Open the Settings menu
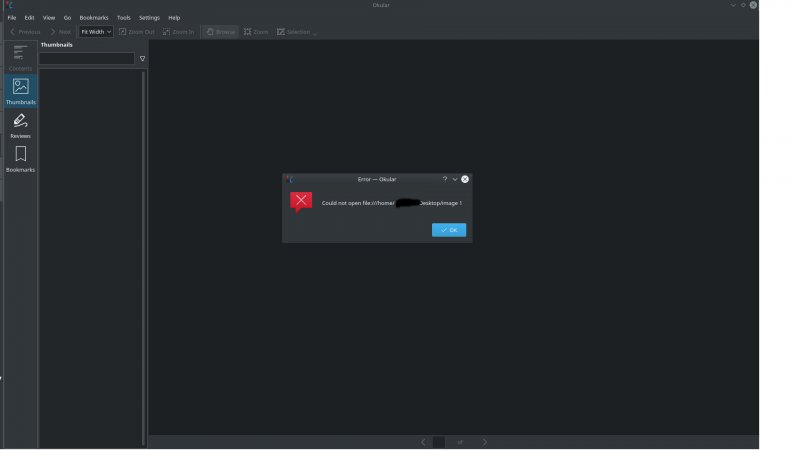Screen dimensions: 800x450 (x=149, y=17)
